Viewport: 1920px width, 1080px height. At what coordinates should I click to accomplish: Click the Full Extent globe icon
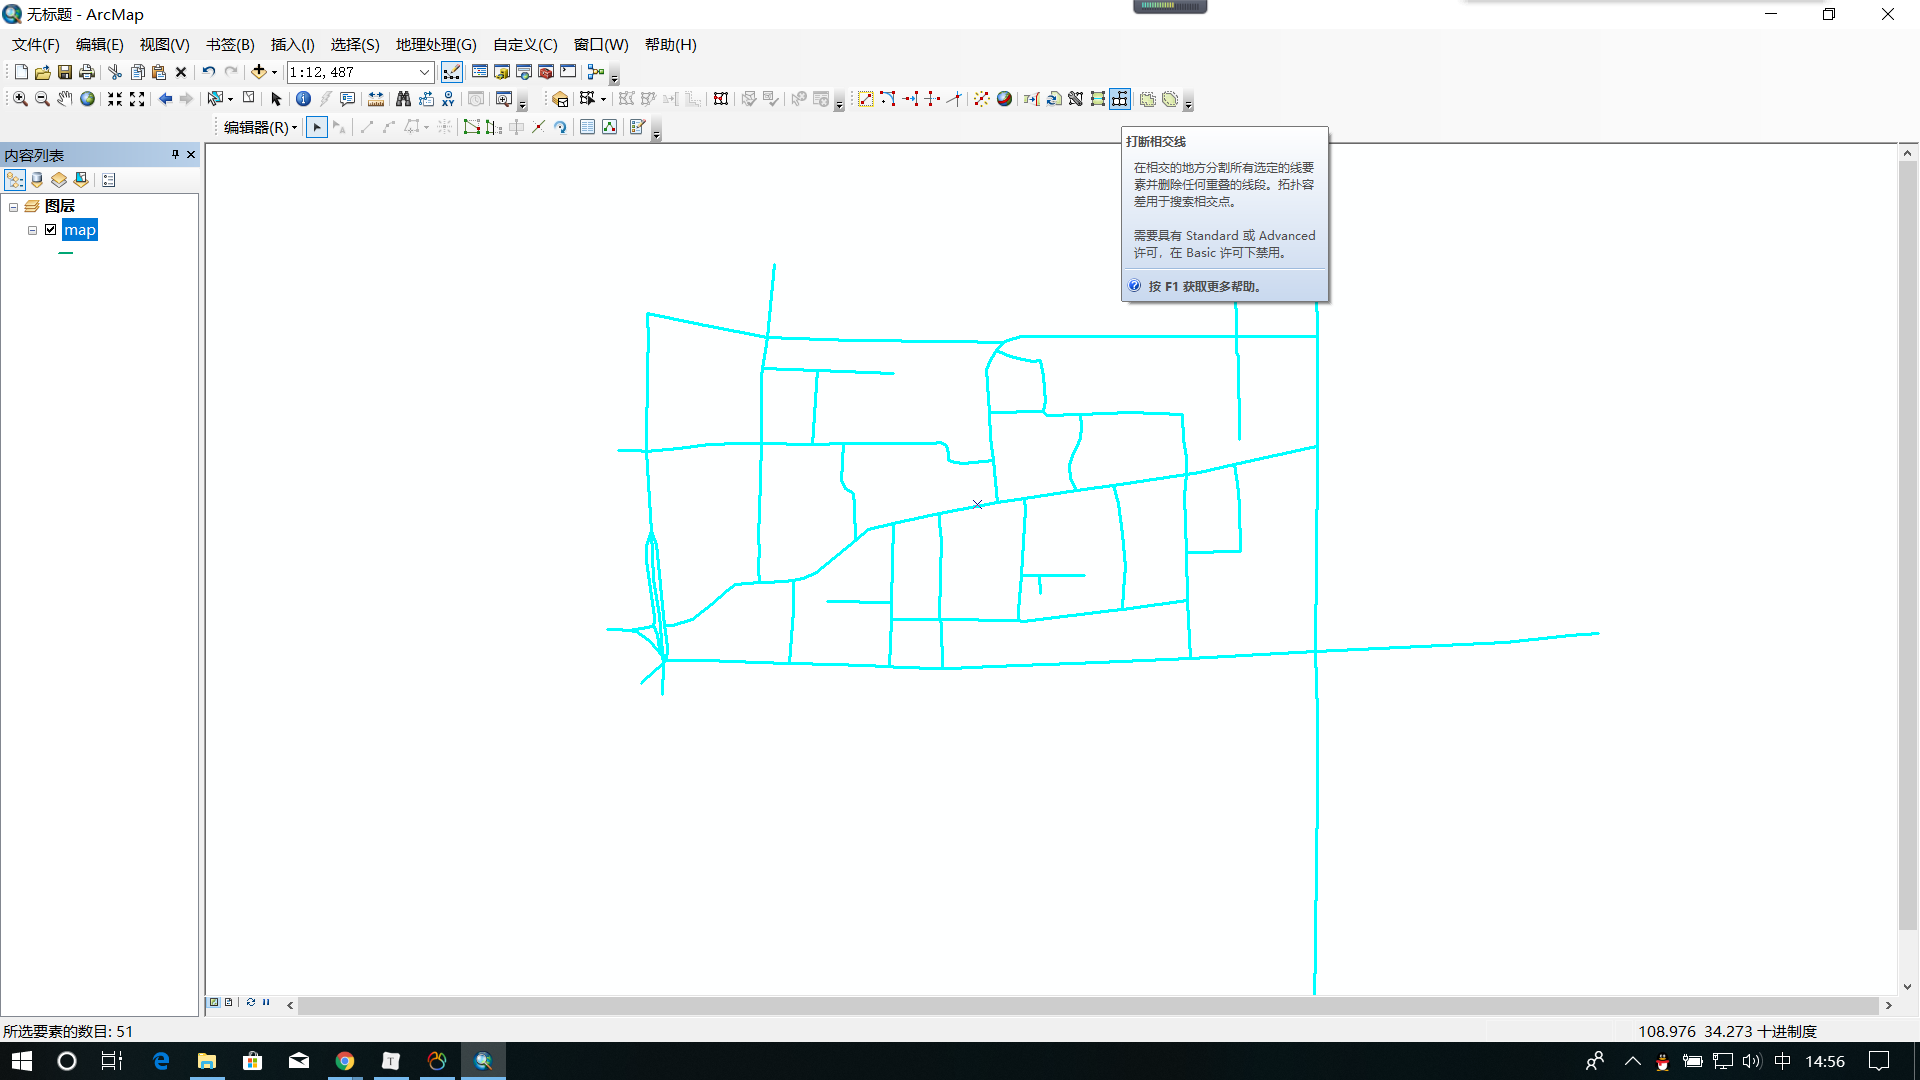88,99
